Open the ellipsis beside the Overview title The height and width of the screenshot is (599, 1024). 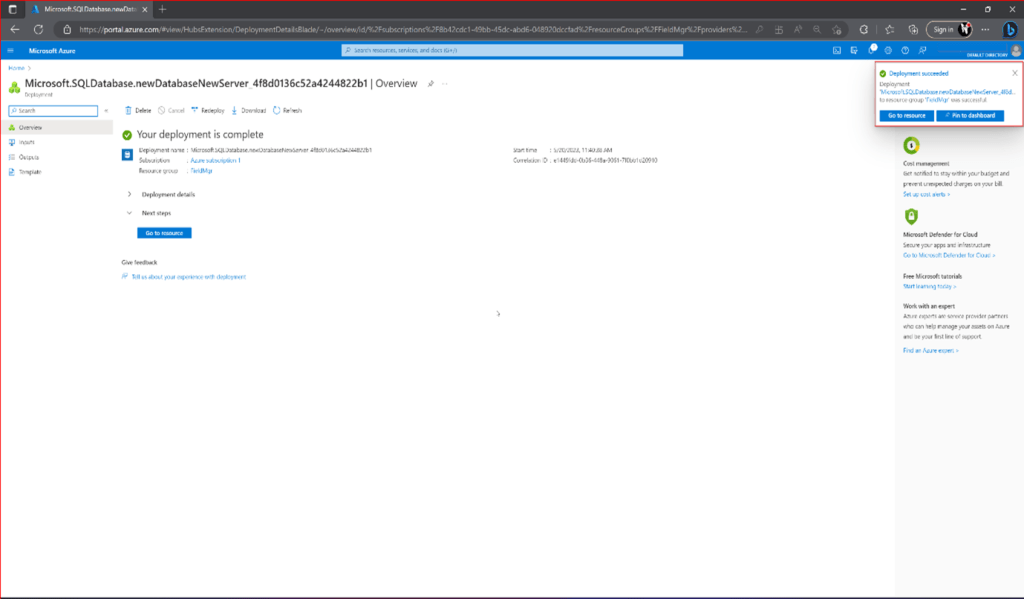pos(445,84)
